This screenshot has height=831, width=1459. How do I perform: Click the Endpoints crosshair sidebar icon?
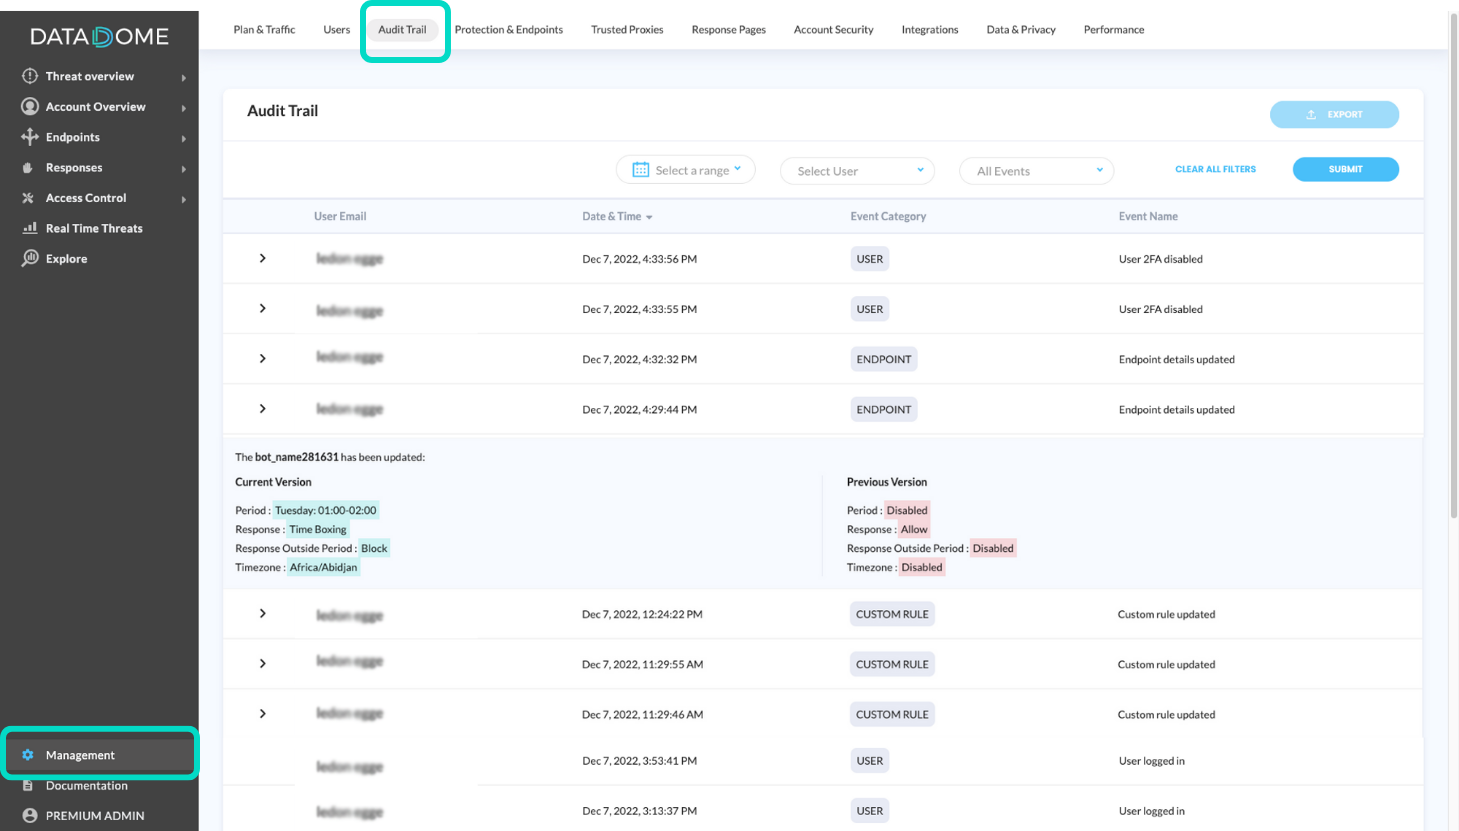click(x=29, y=136)
